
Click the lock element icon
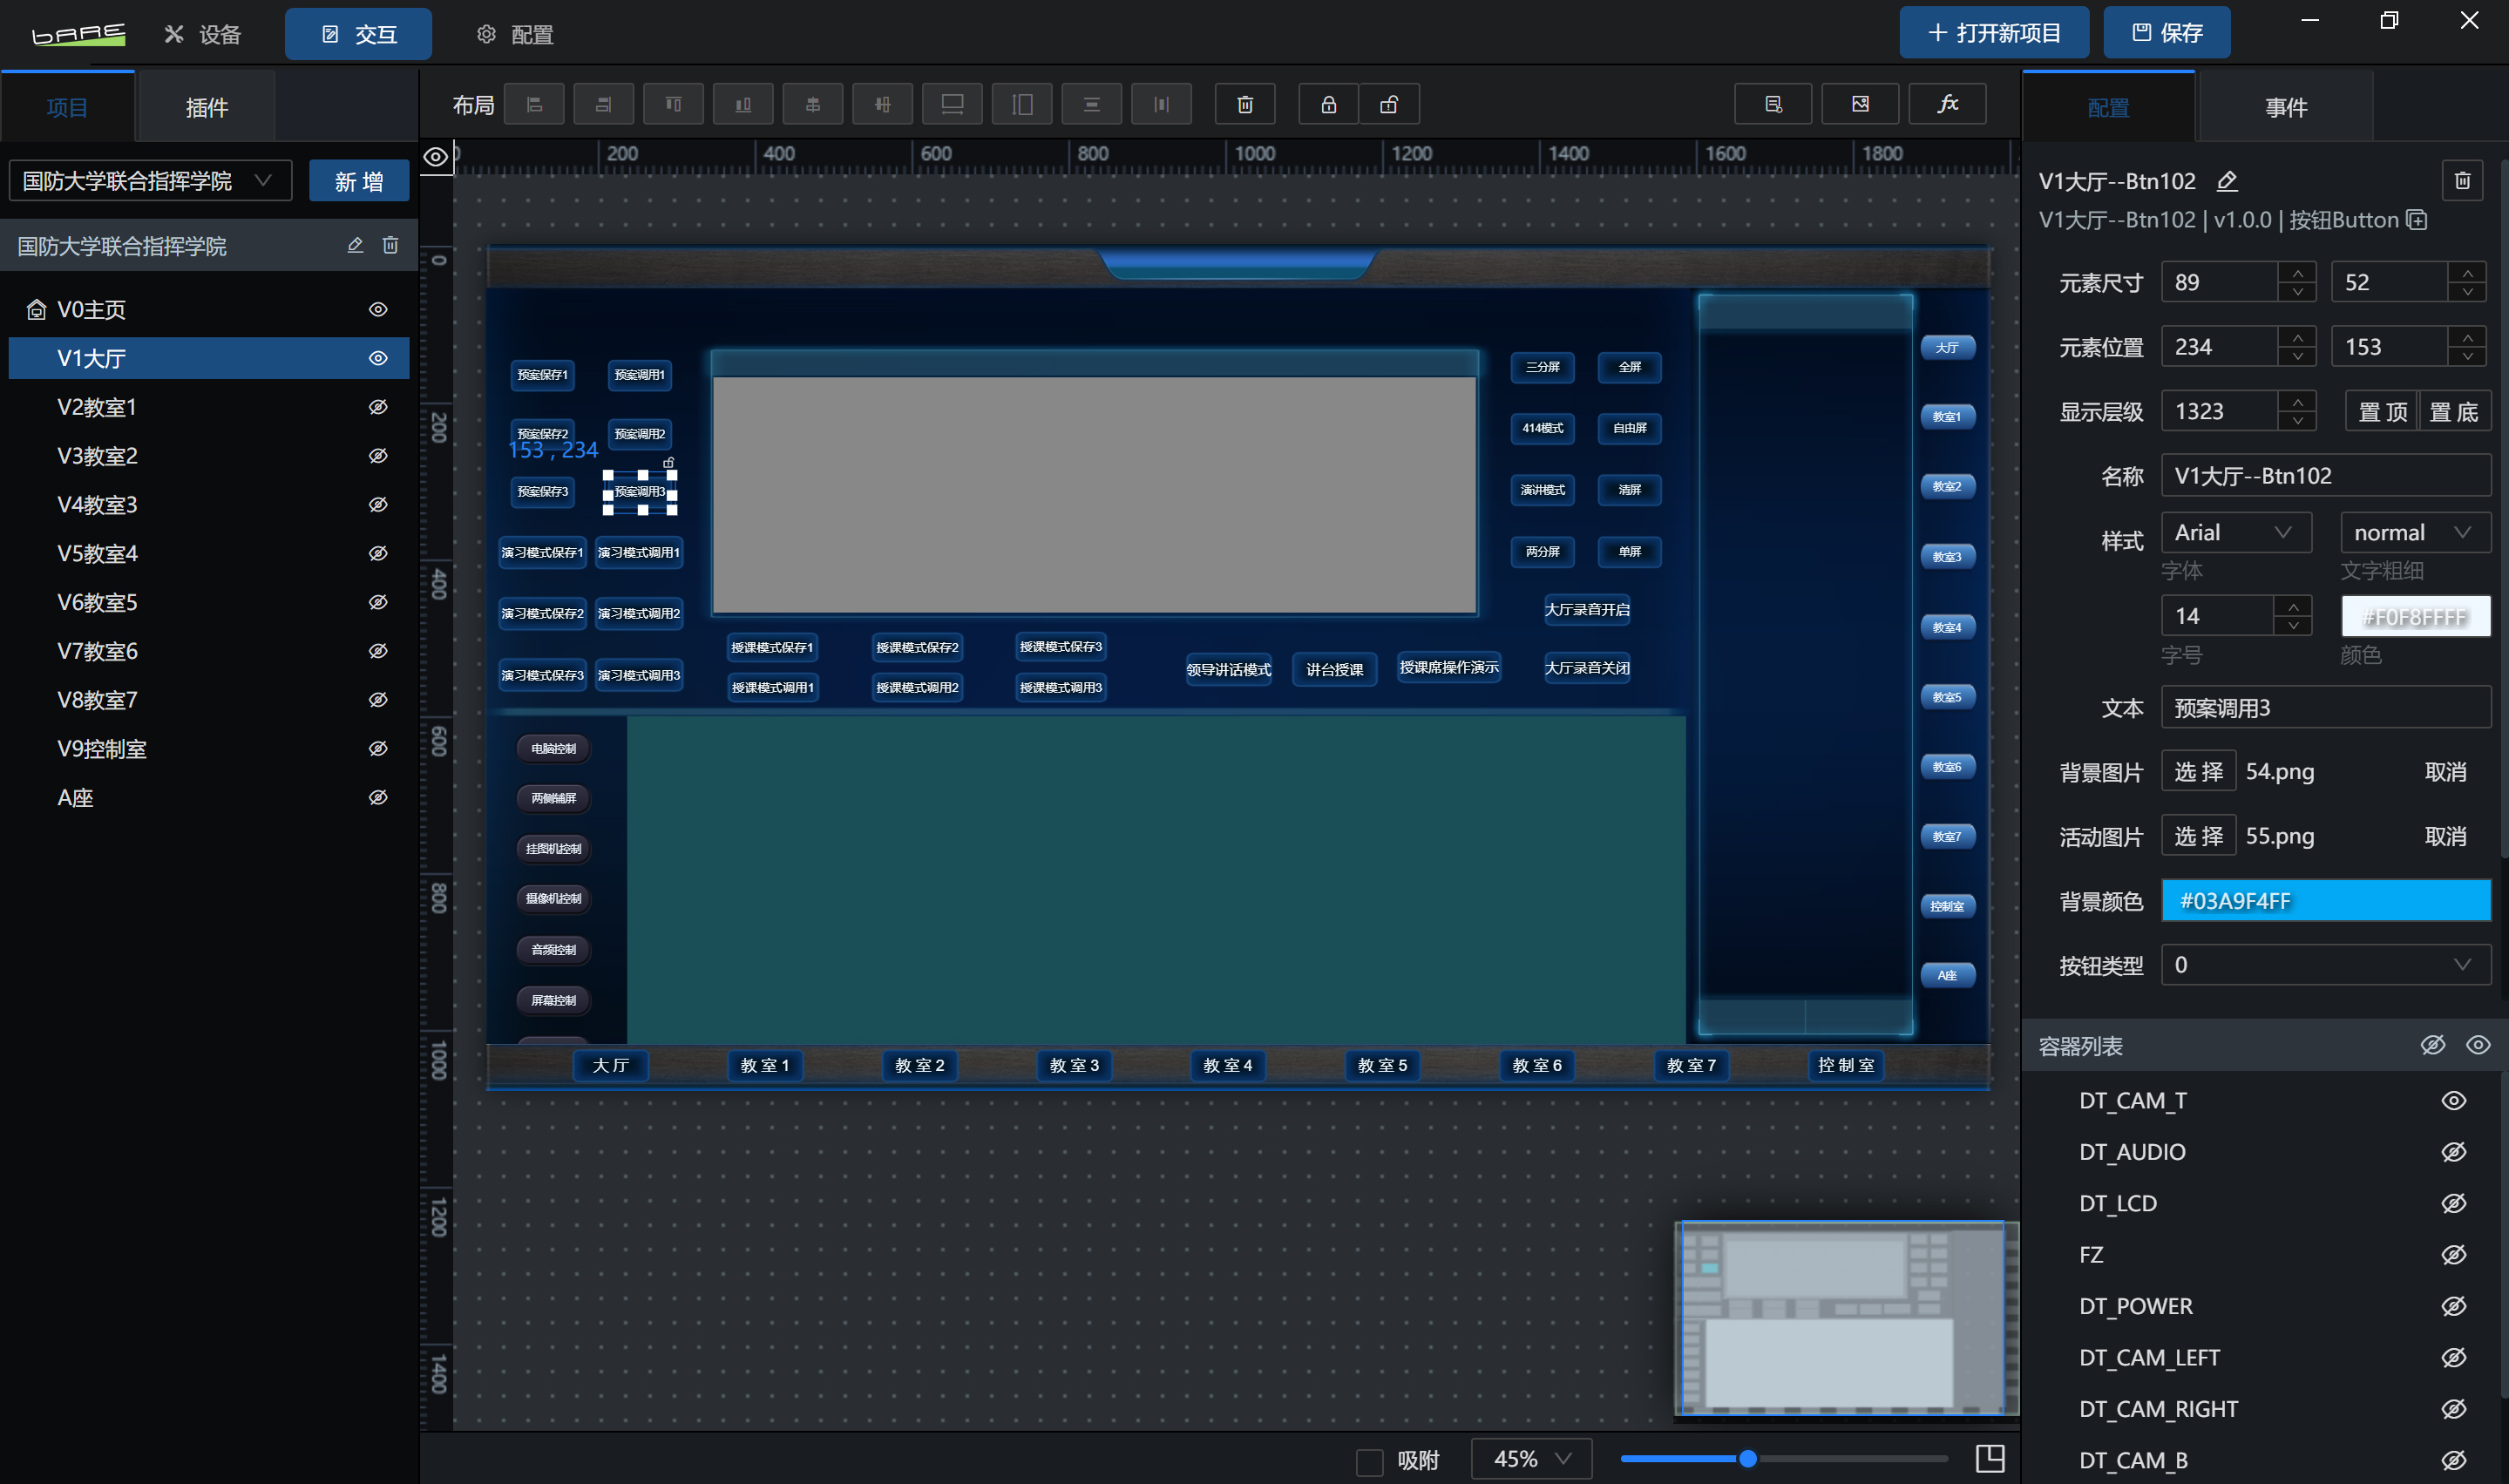1328,104
